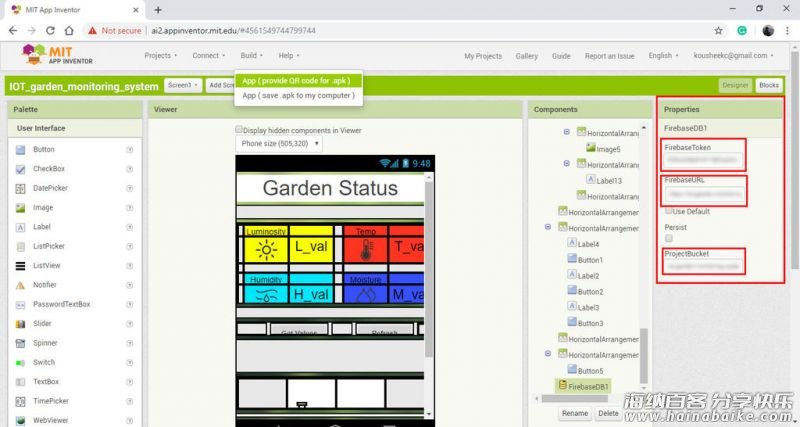Click Report an Issue link
Image resolution: width=800 pixels, height=427 pixels.
tap(609, 56)
